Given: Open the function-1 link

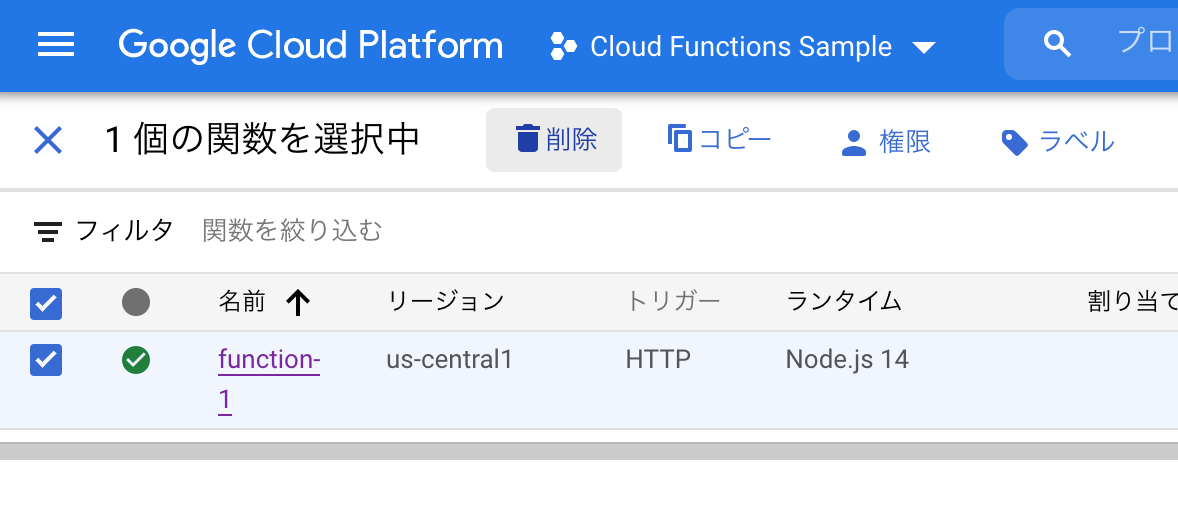Looking at the screenshot, I should click(x=269, y=380).
